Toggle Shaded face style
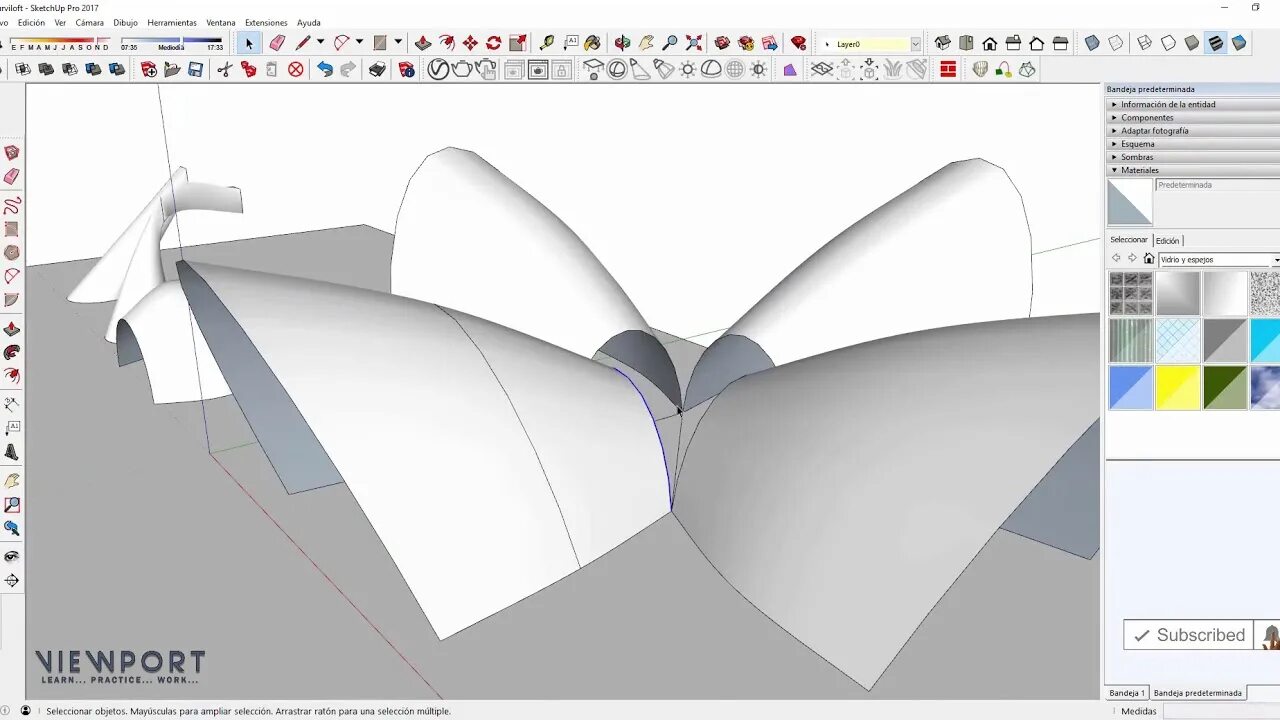 (1192, 43)
